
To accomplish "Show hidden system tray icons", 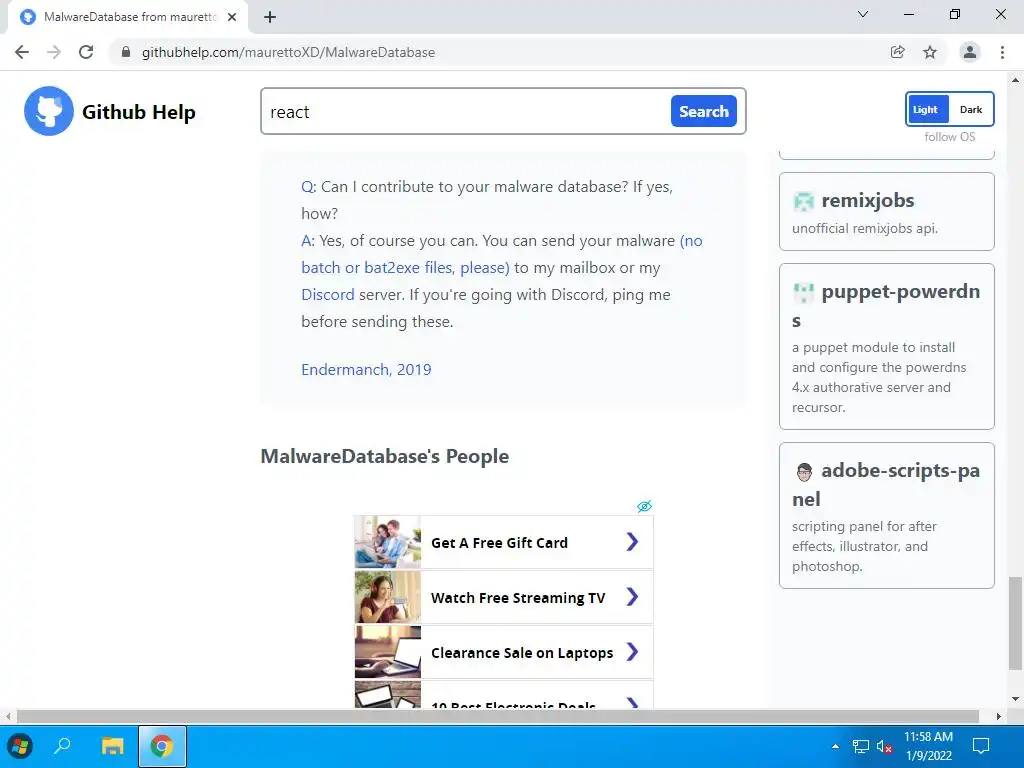I will 835,746.
